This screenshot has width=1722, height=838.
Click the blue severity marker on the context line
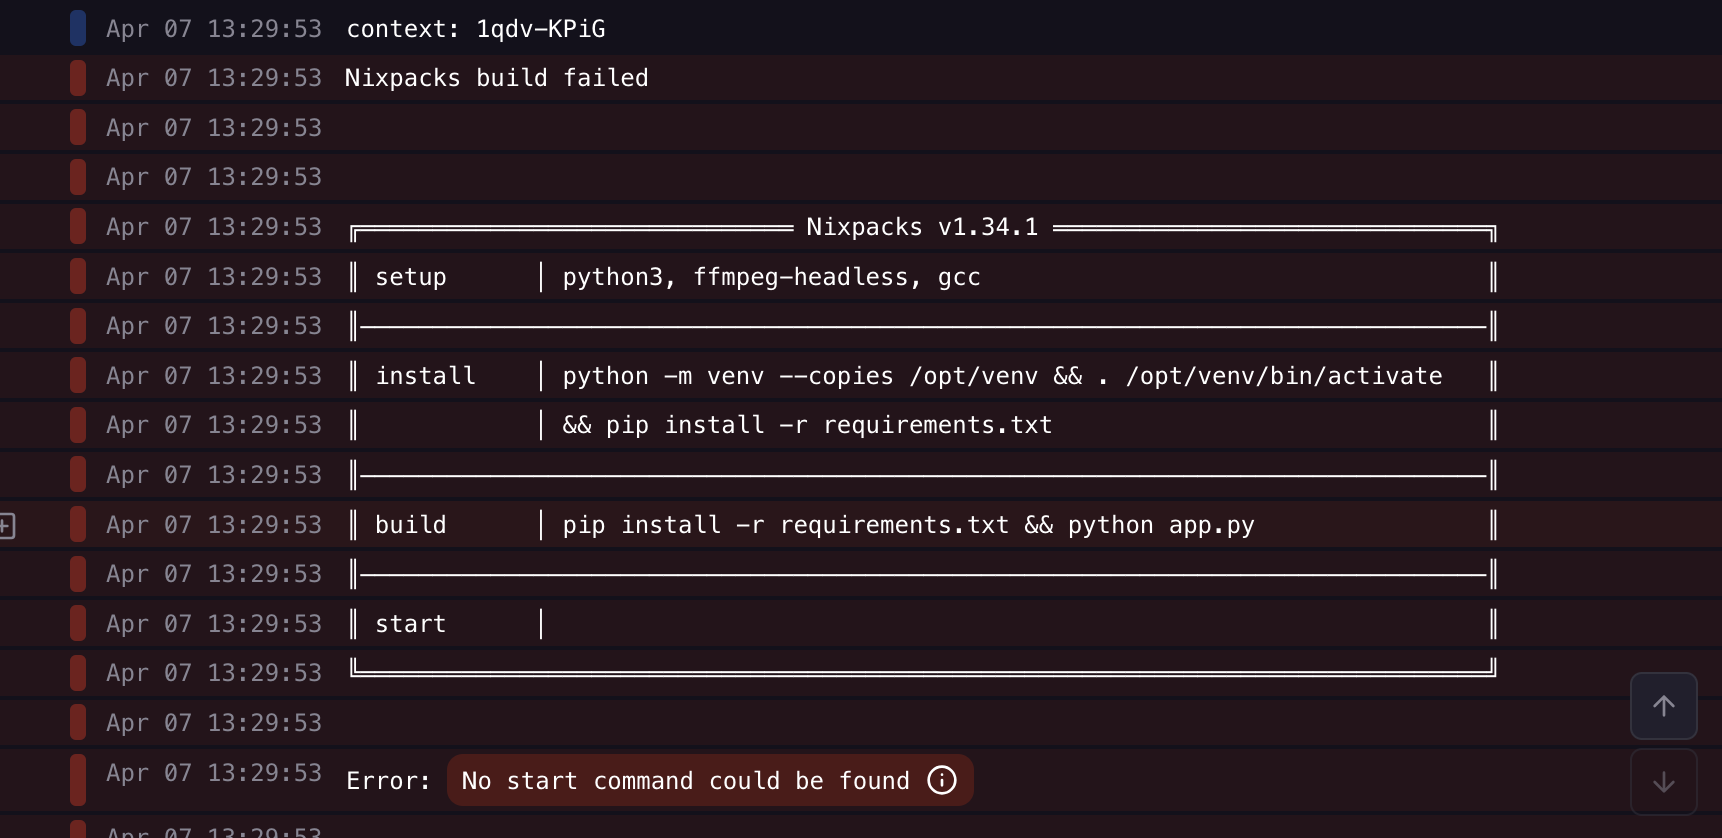point(78,28)
